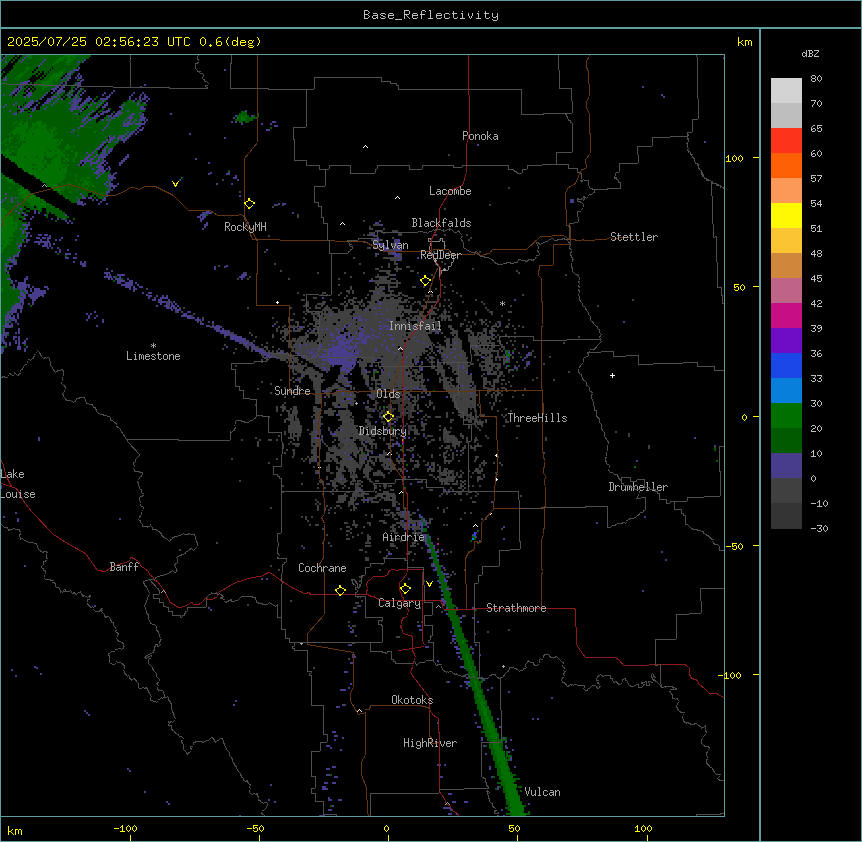Click the Calgary city label
This screenshot has height=842, width=862.
pyautogui.click(x=400, y=603)
